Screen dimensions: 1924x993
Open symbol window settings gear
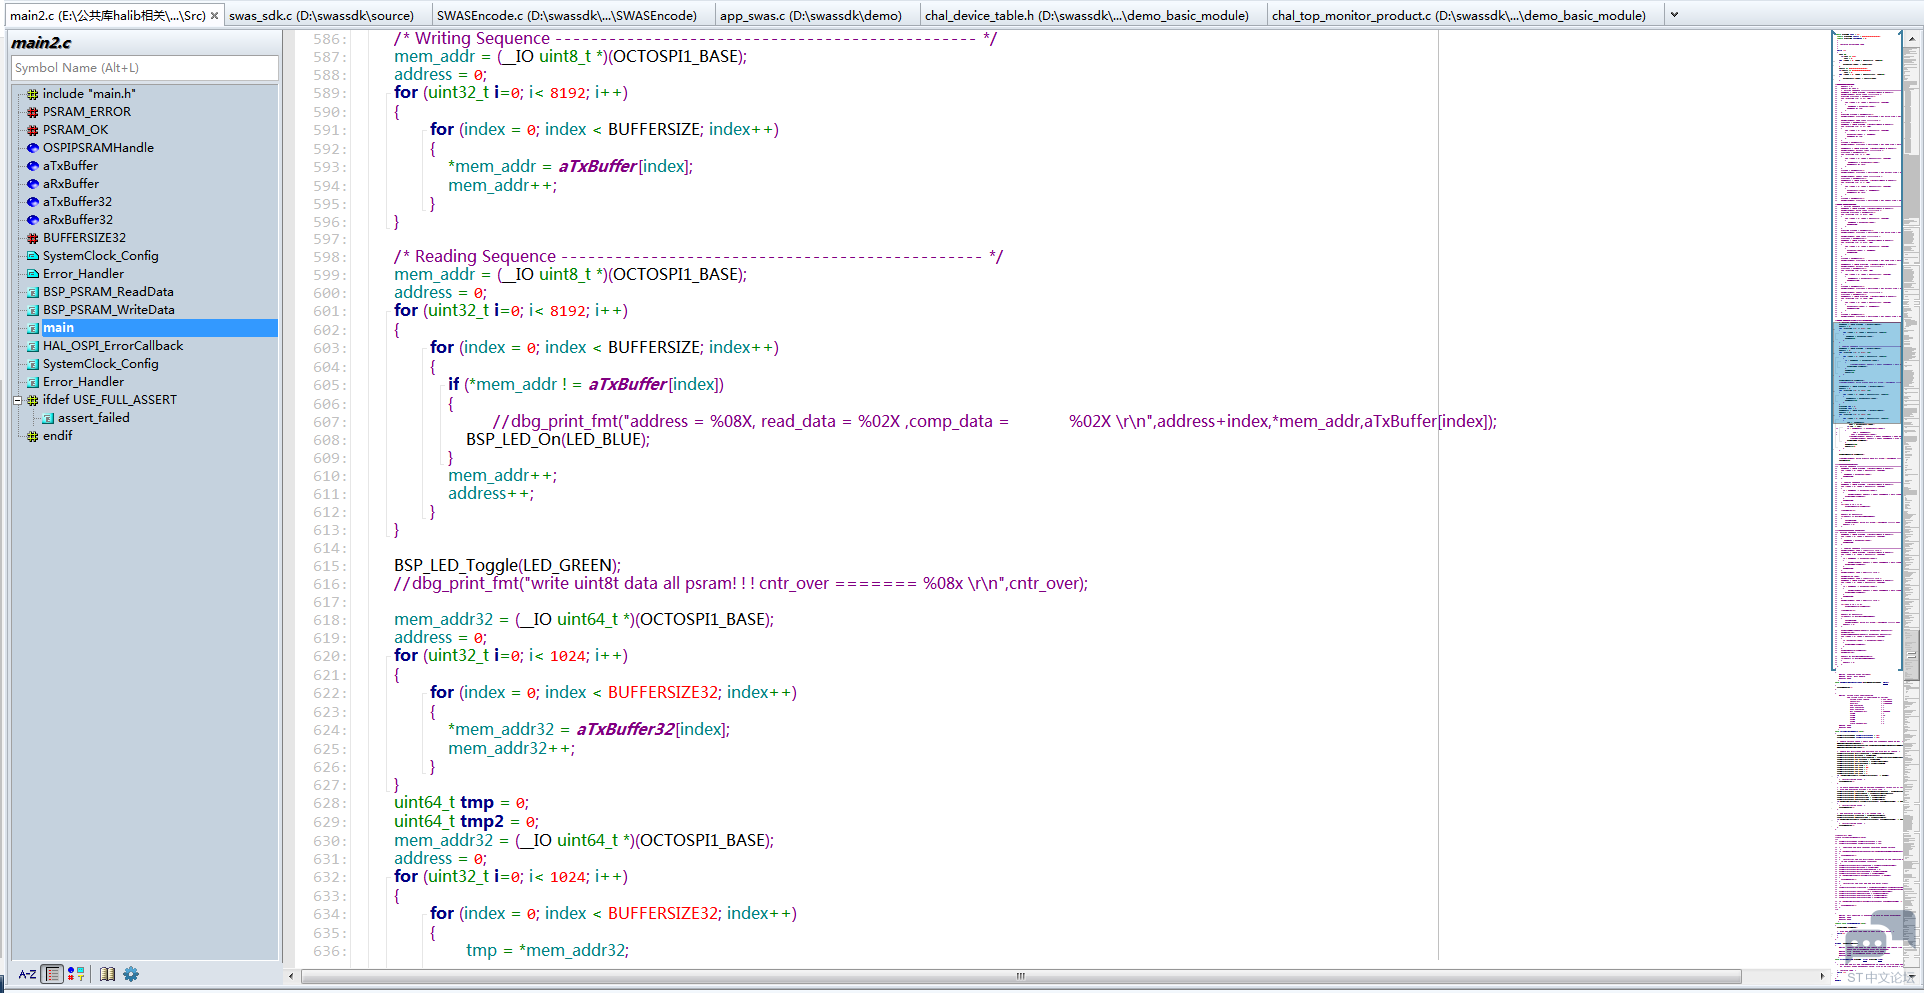[131, 974]
